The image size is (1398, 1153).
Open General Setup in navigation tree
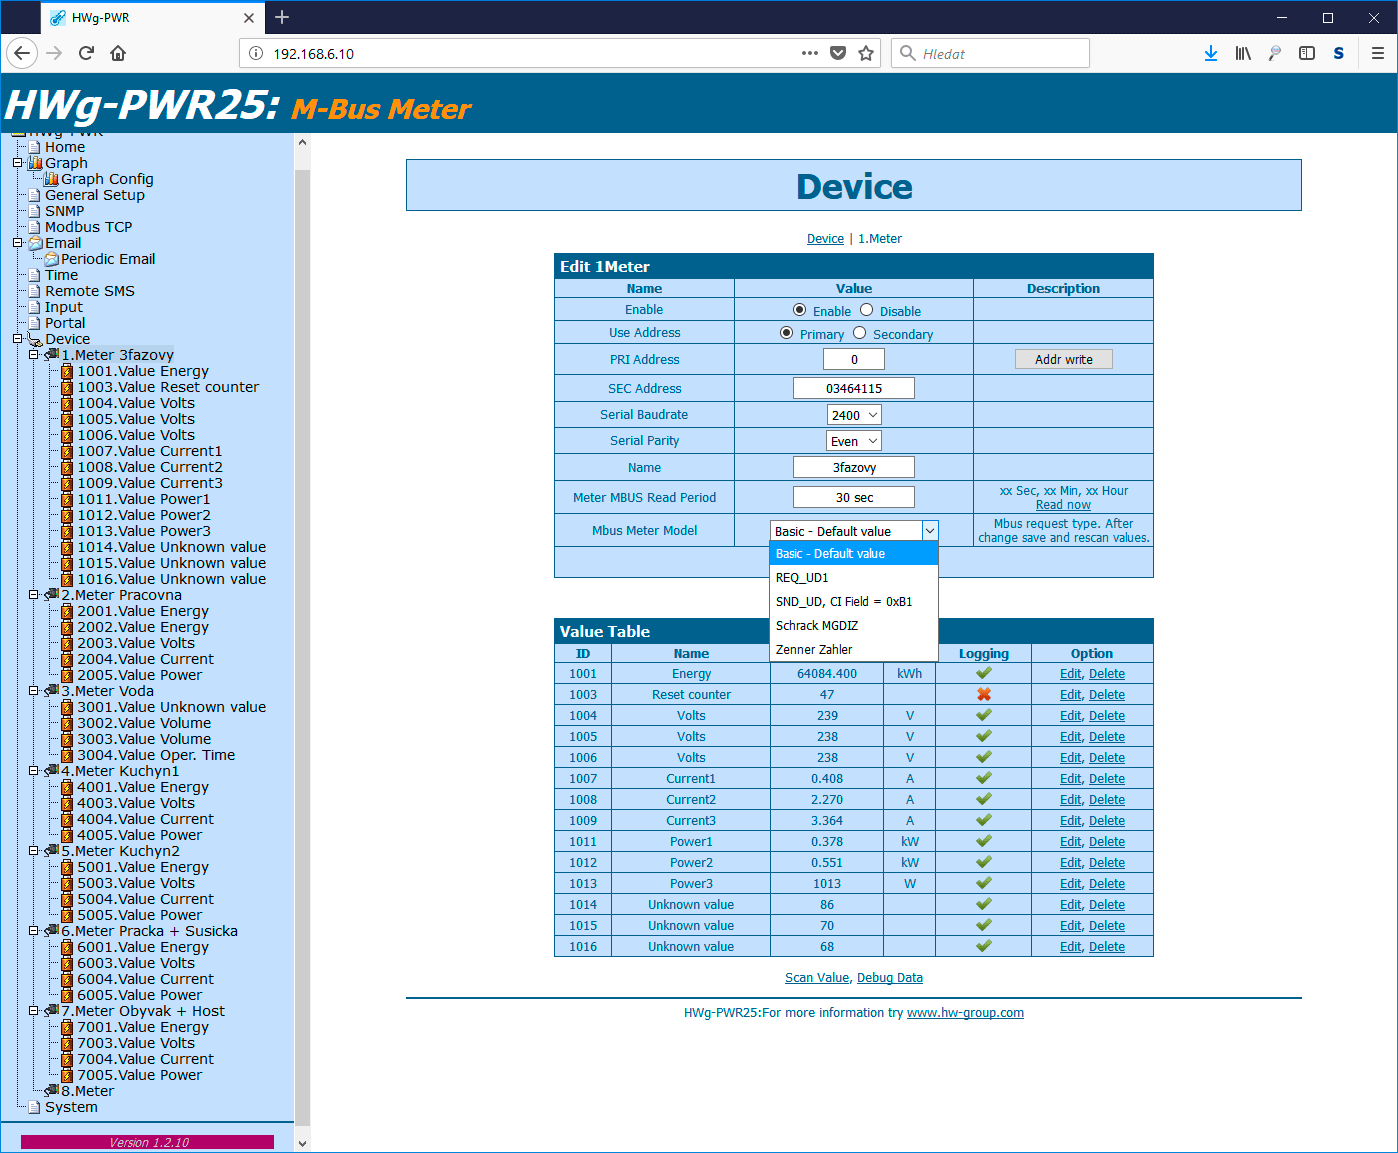[x=95, y=195]
